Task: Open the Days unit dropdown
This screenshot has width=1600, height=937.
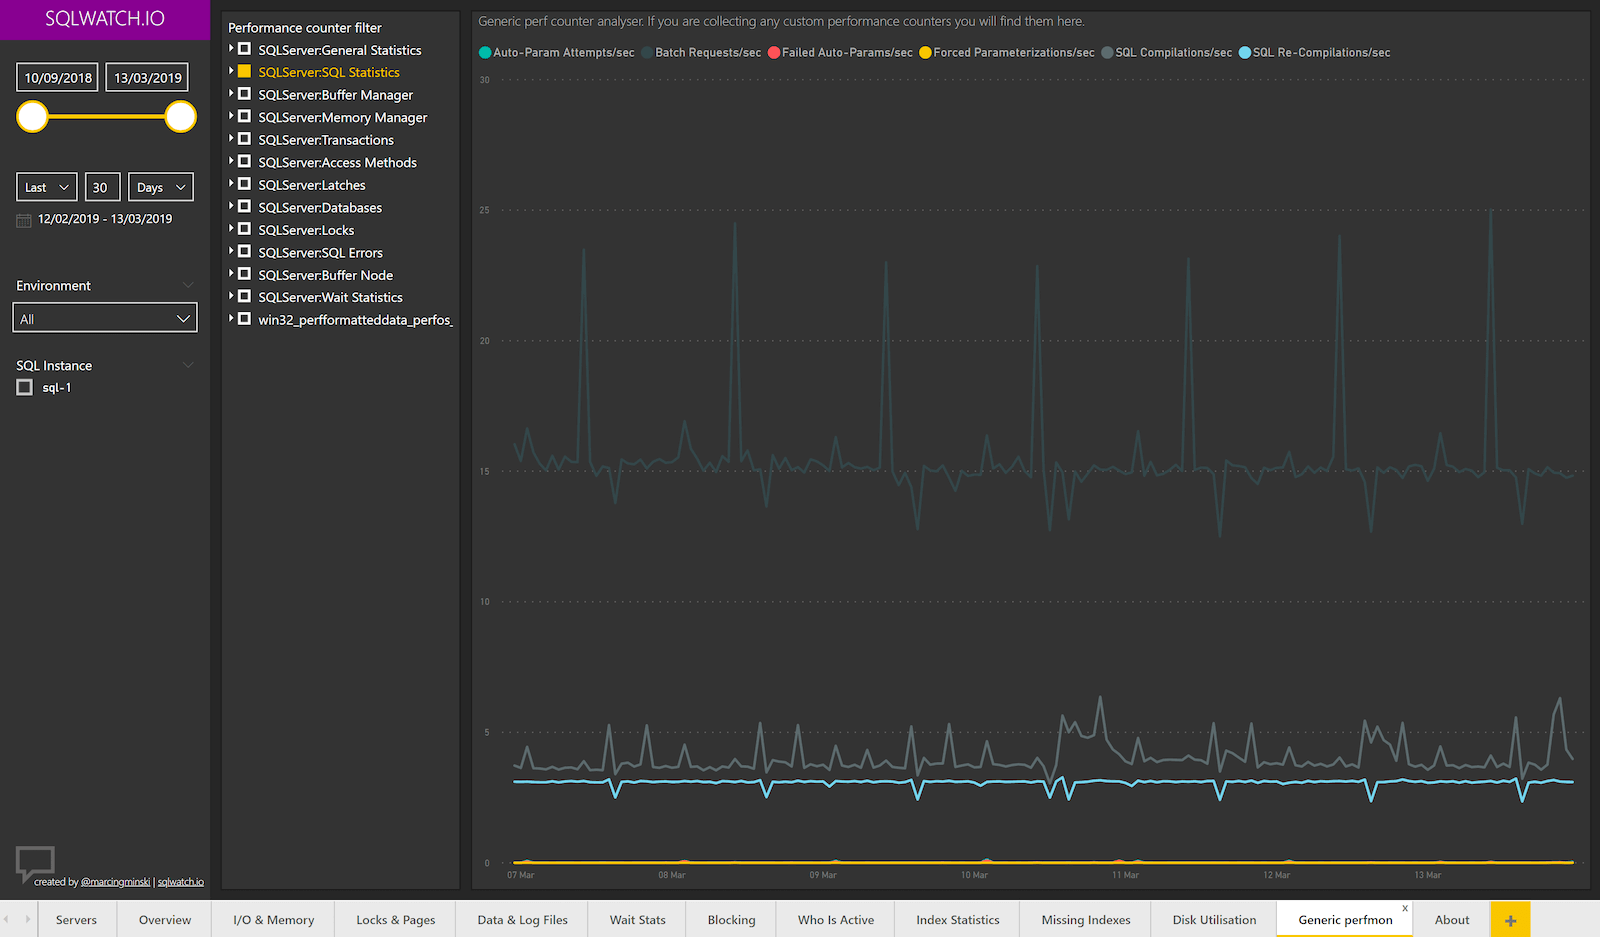Action: point(161,187)
